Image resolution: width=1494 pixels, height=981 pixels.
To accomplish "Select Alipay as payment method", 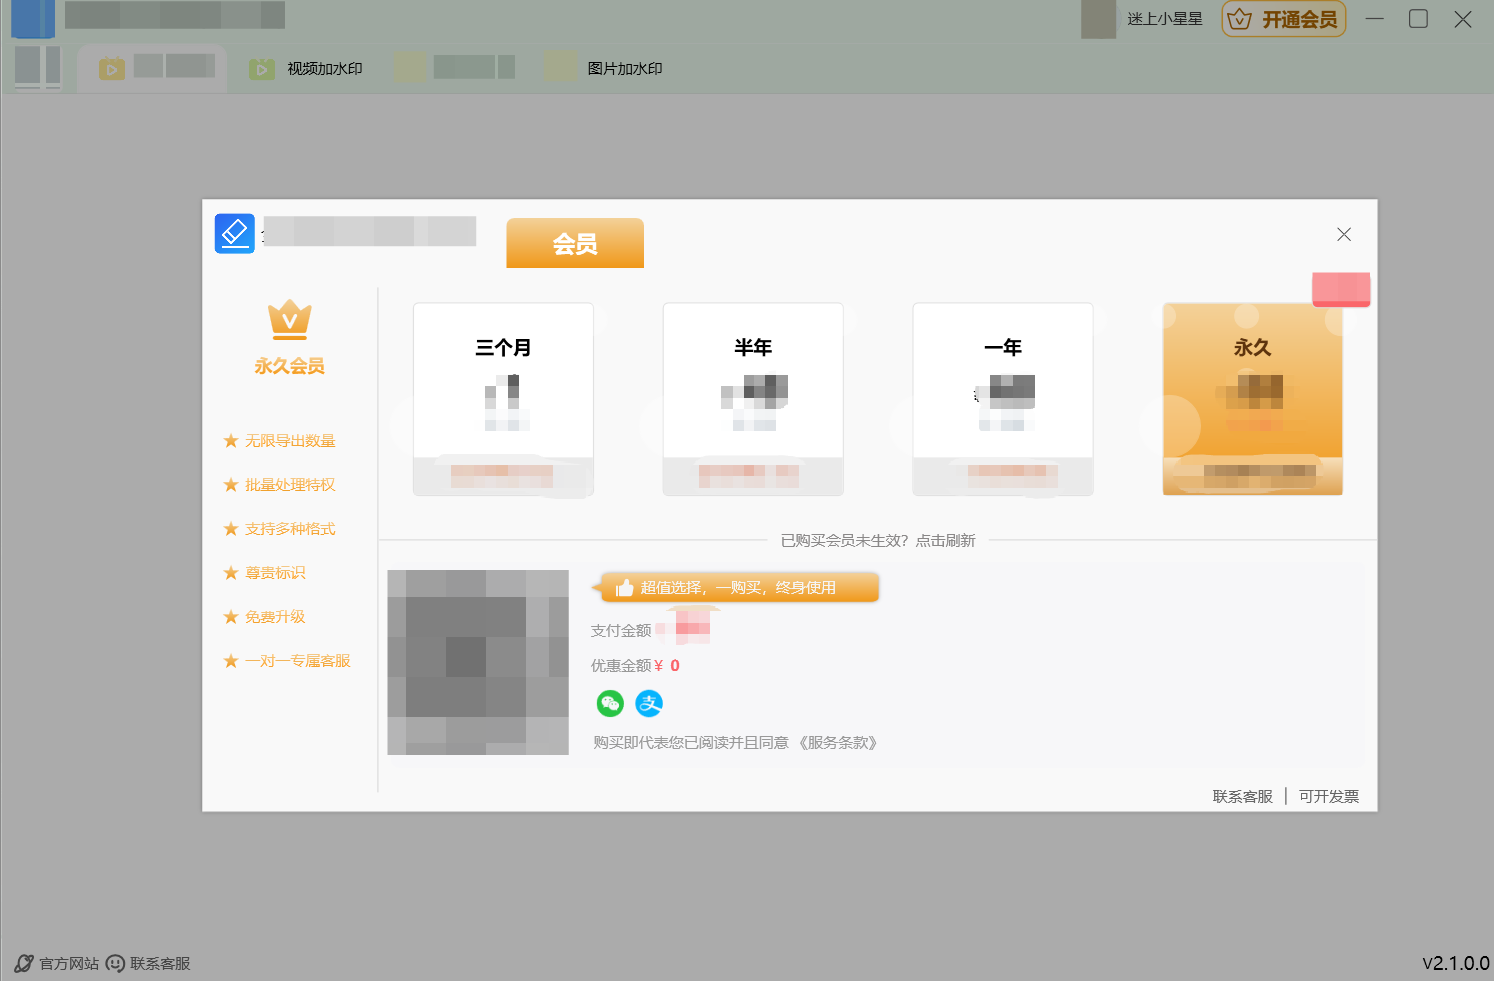I will [649, 703].
